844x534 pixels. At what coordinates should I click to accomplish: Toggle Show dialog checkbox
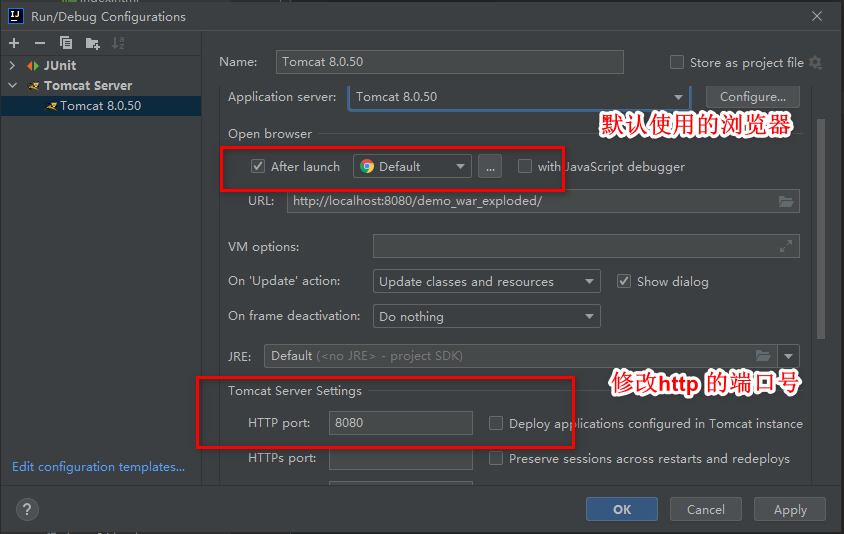(x=624, y=281)
